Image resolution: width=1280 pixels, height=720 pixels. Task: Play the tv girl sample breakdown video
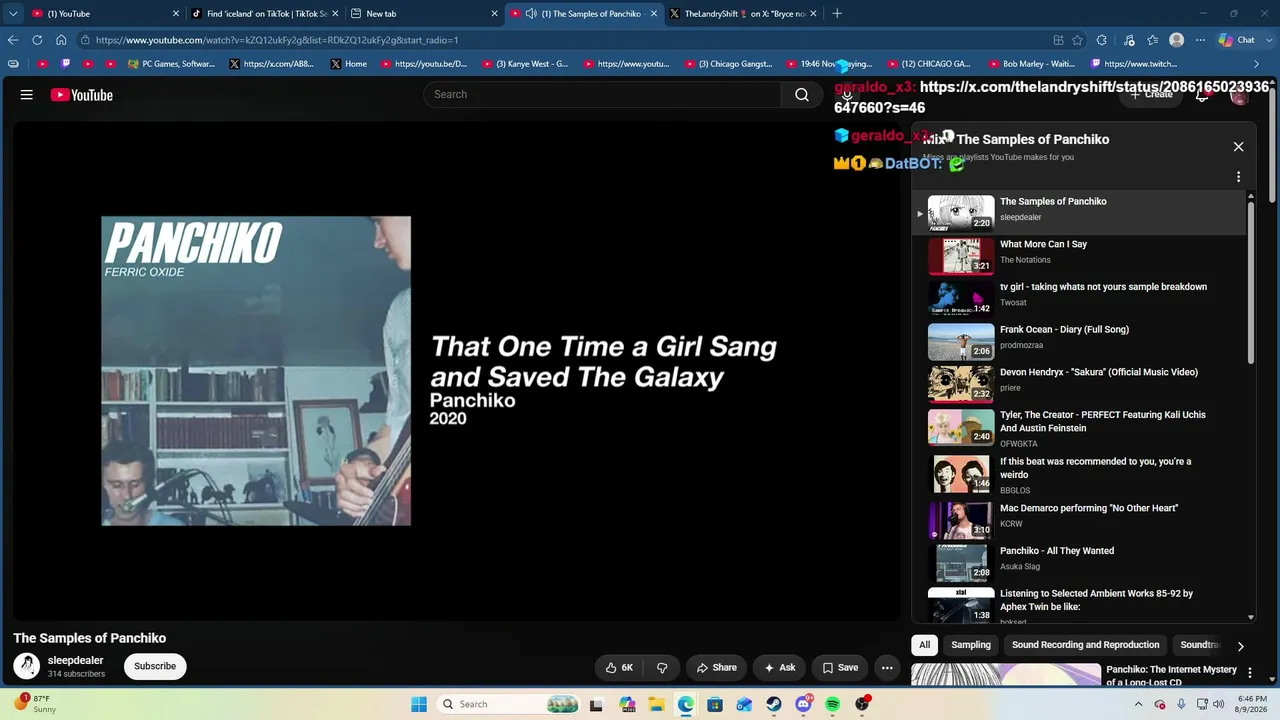[x=1080, y=298]
